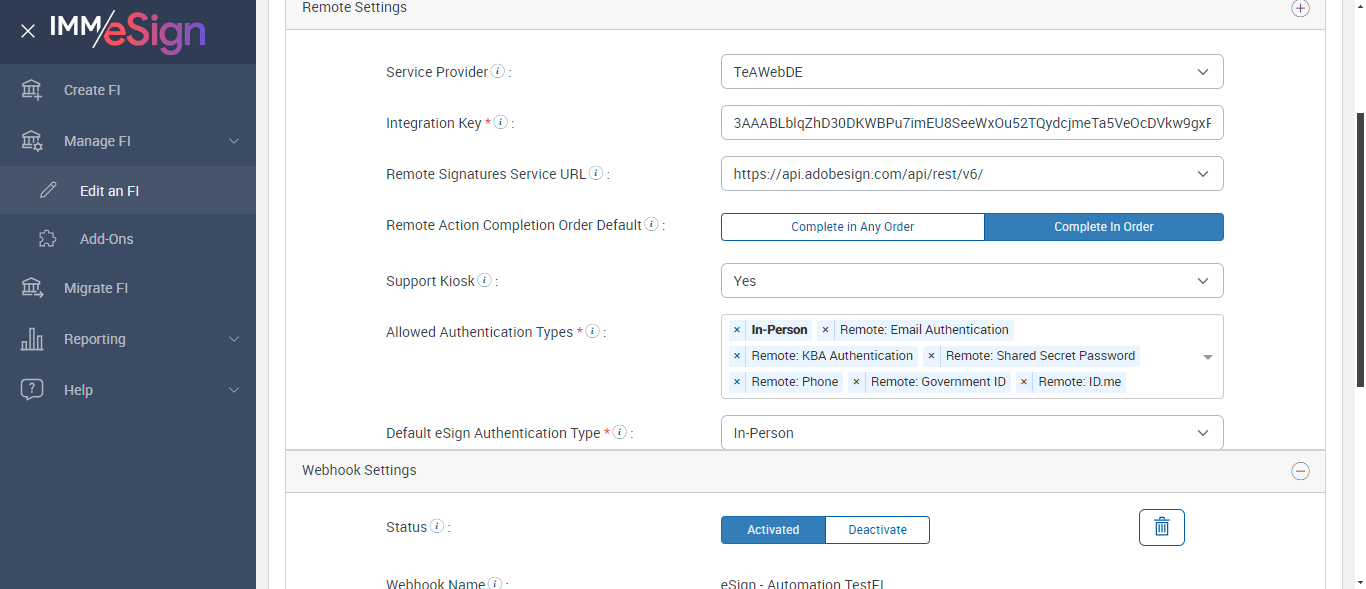
Task: Expand the Reporting sidebar menu
Action: point(95,339)
